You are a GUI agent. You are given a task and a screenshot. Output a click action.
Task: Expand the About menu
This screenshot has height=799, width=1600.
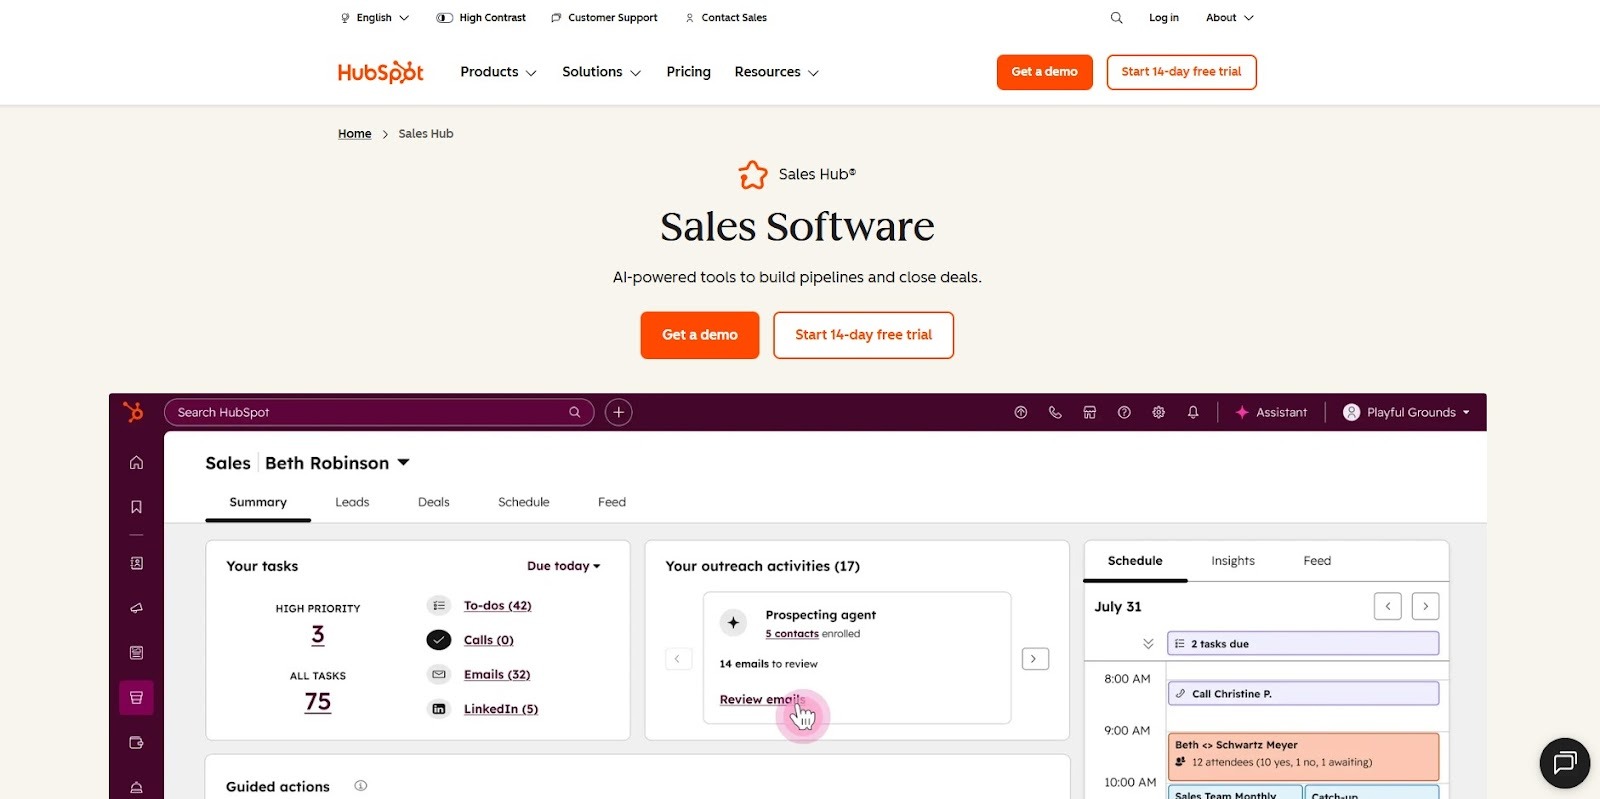pyautogui.click(x=1229, y=18)
